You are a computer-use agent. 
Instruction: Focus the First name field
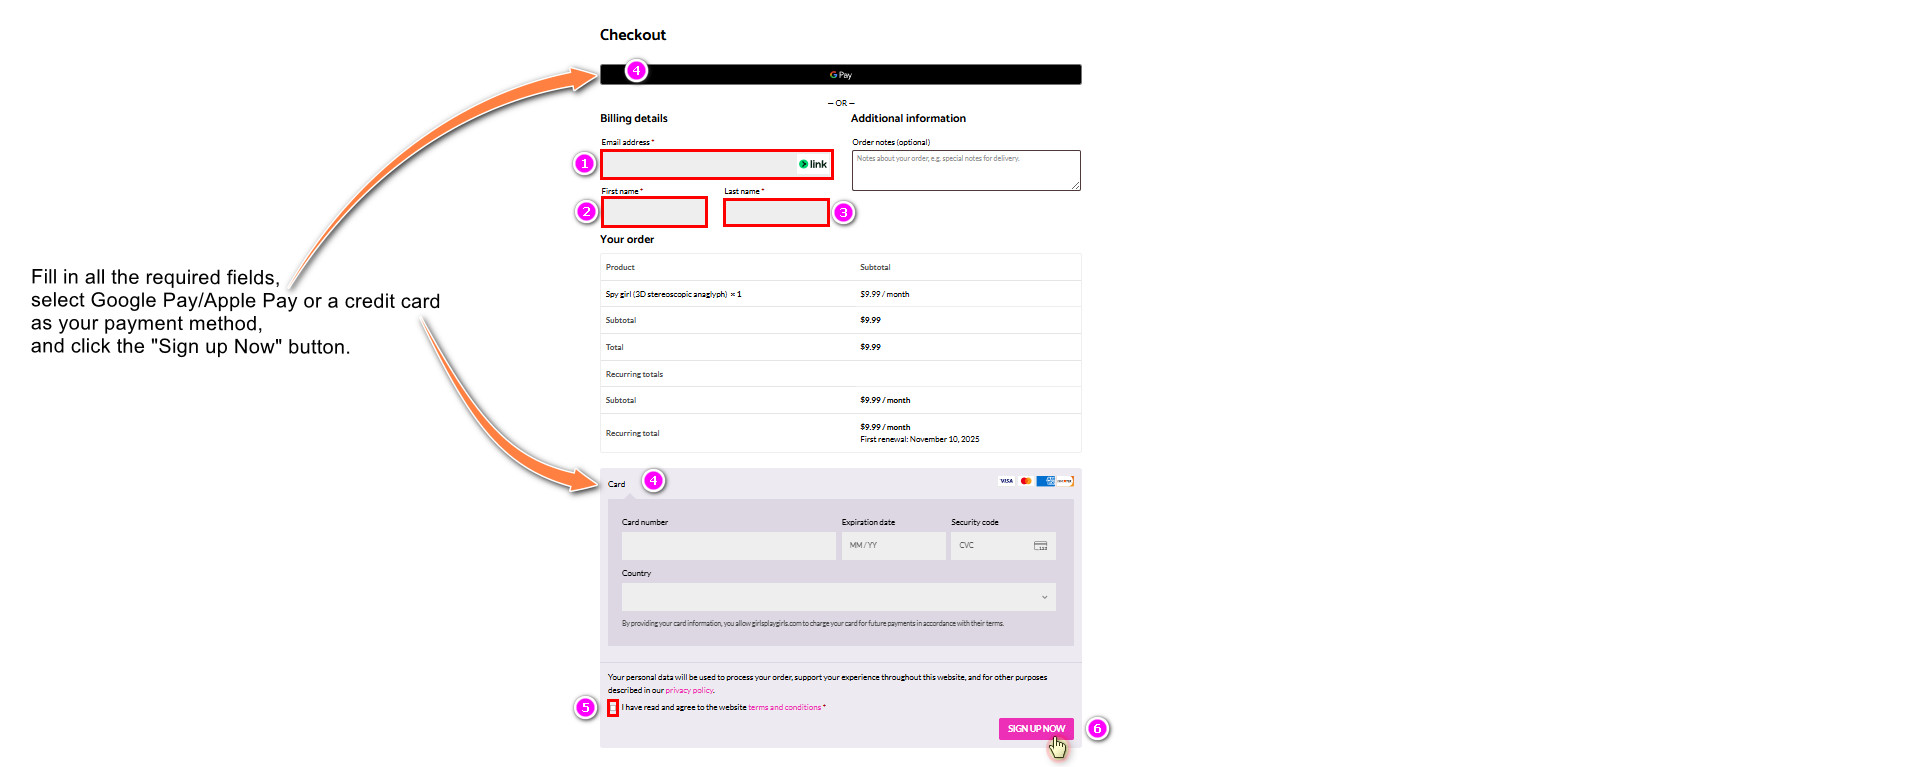pos(654,212)
